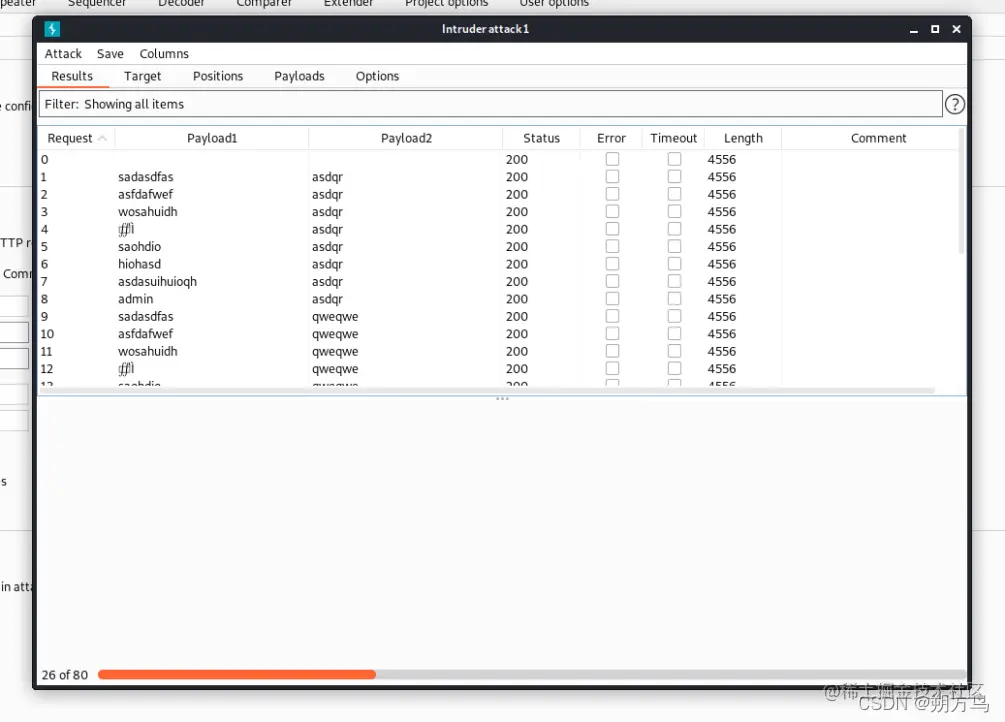Screen dimensions: 1005x722
Task: Open the Comparer tab in the Burp main window
Action: pos(264,4)
